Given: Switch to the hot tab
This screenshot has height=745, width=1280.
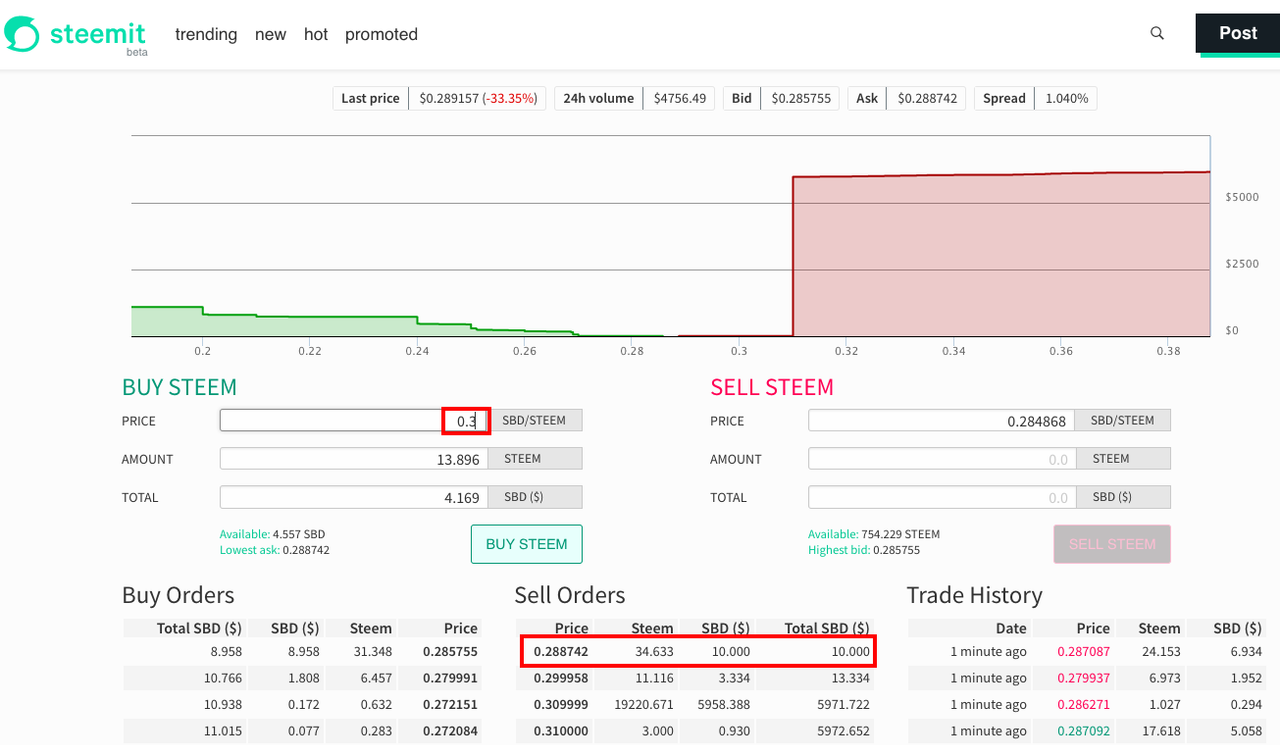Looking at the screenshot, I should point(316,34).
